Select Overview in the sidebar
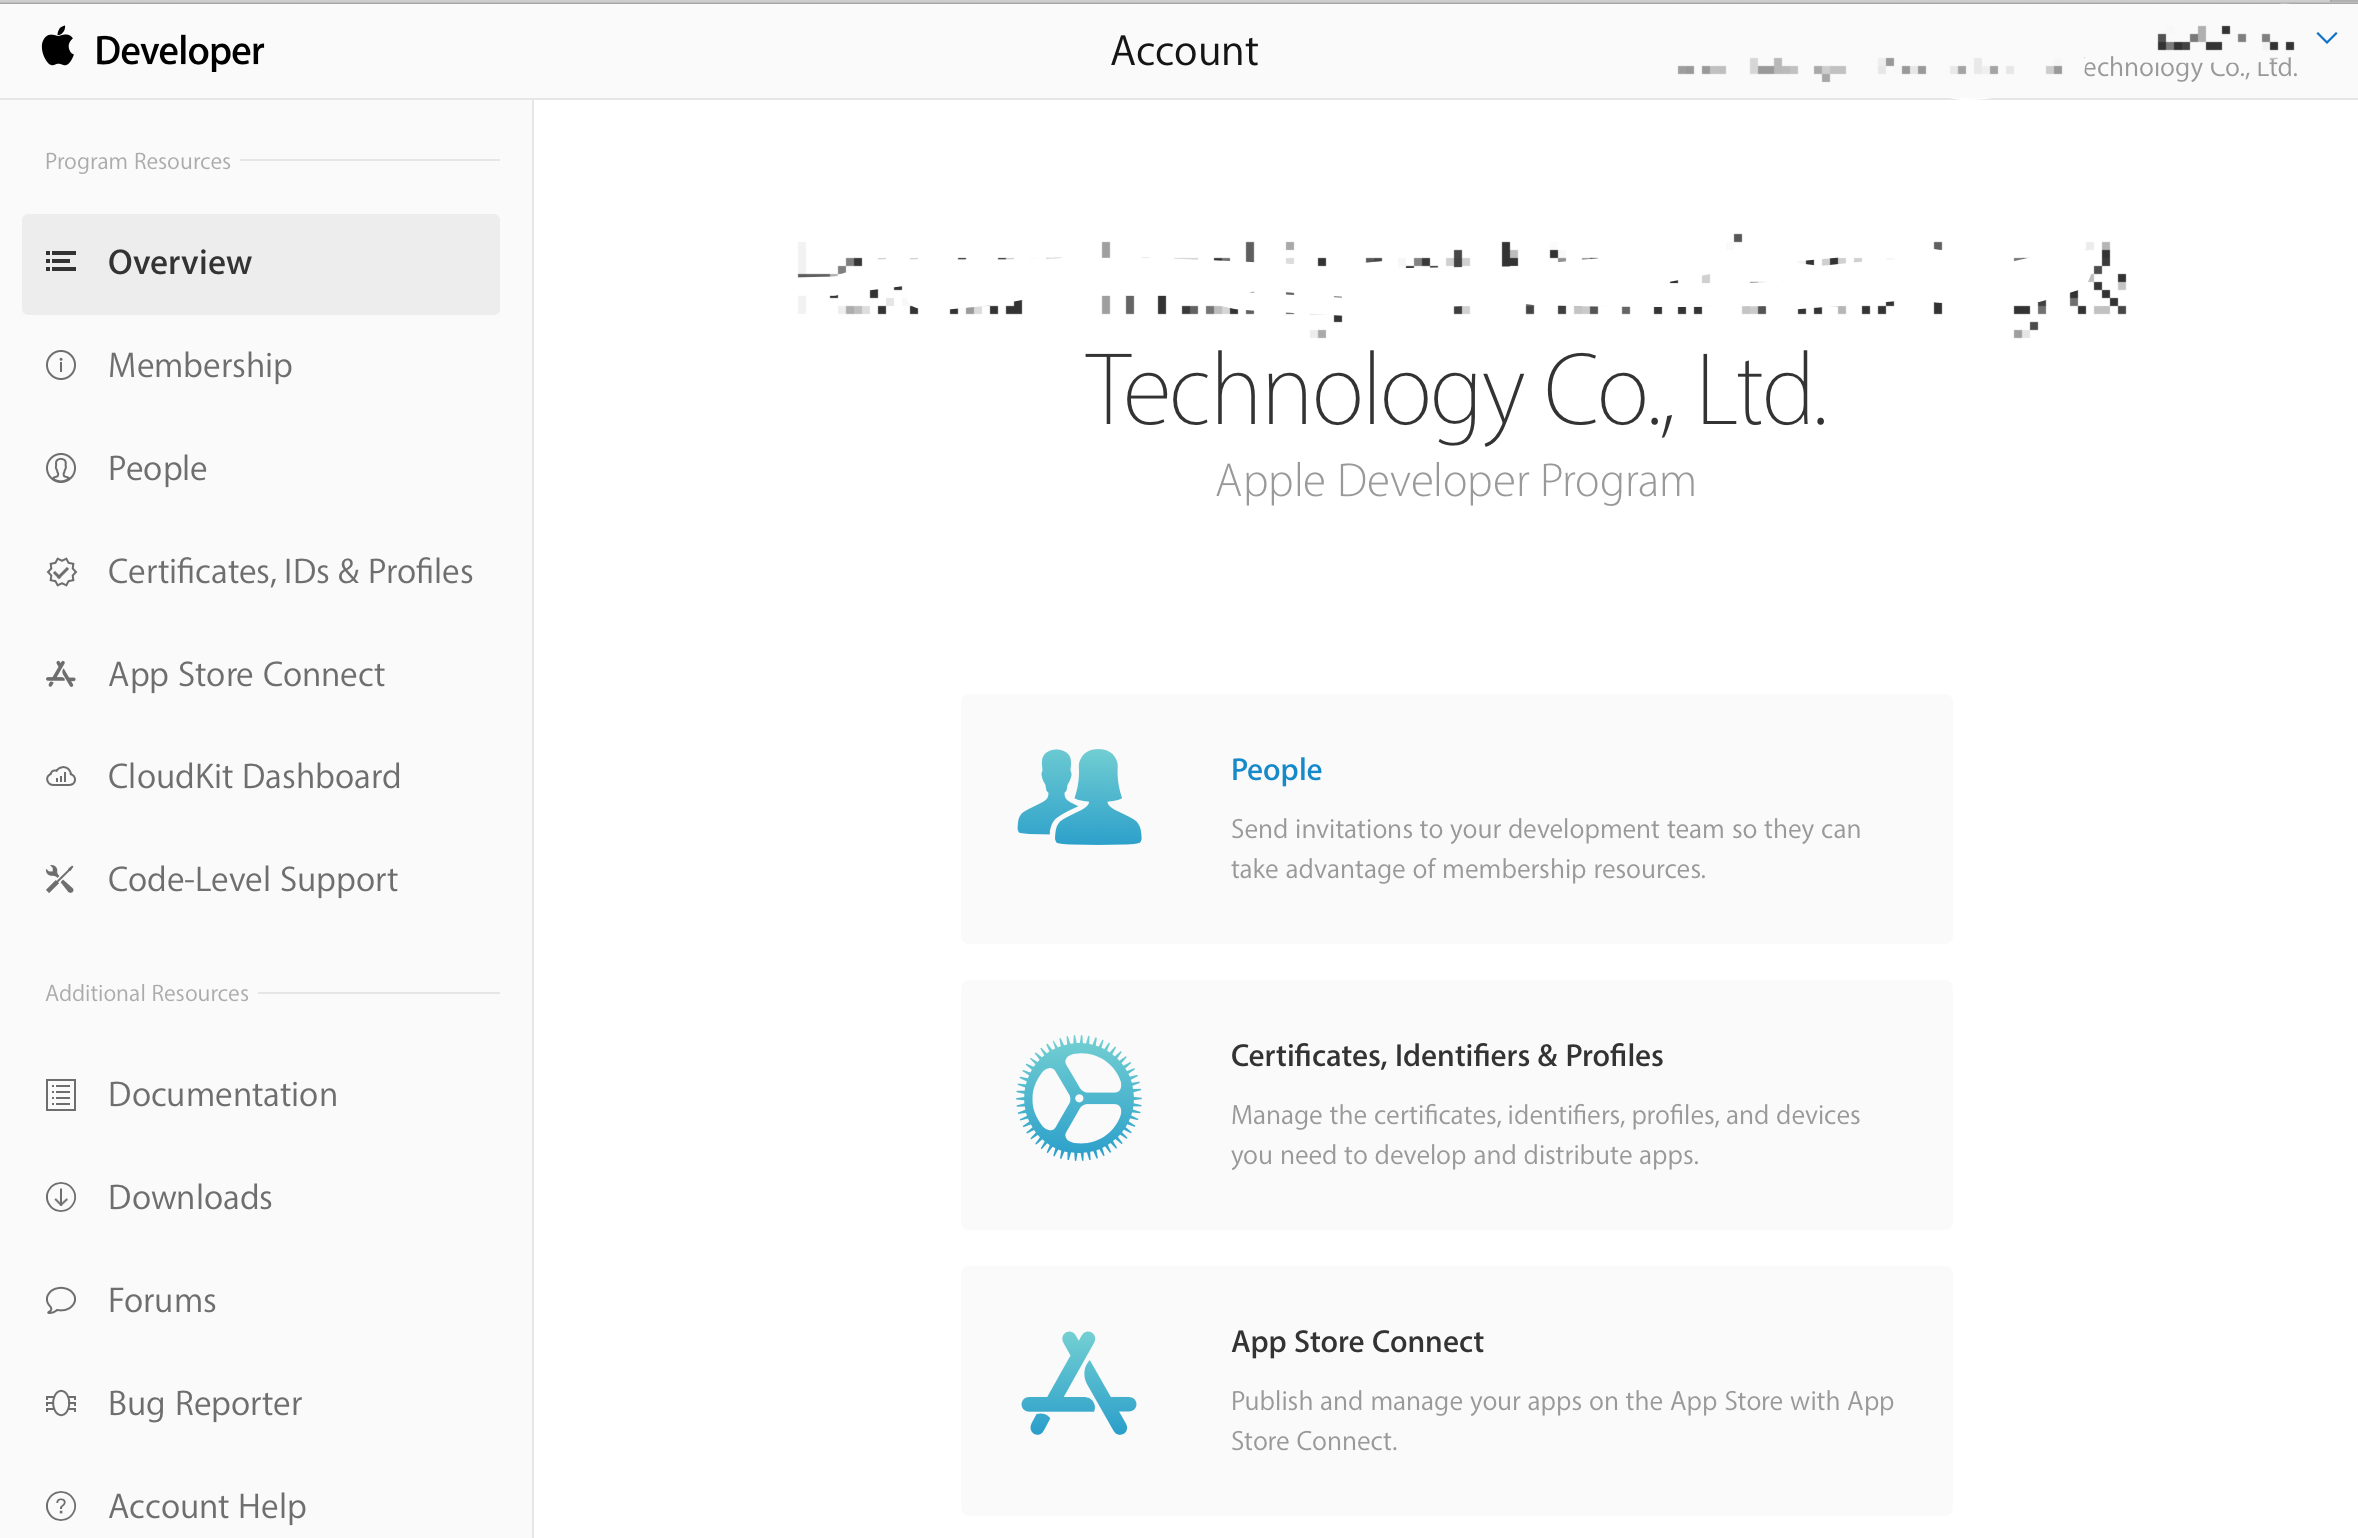The height and width of the screenshot is (1538, 2358). [261, 264]
